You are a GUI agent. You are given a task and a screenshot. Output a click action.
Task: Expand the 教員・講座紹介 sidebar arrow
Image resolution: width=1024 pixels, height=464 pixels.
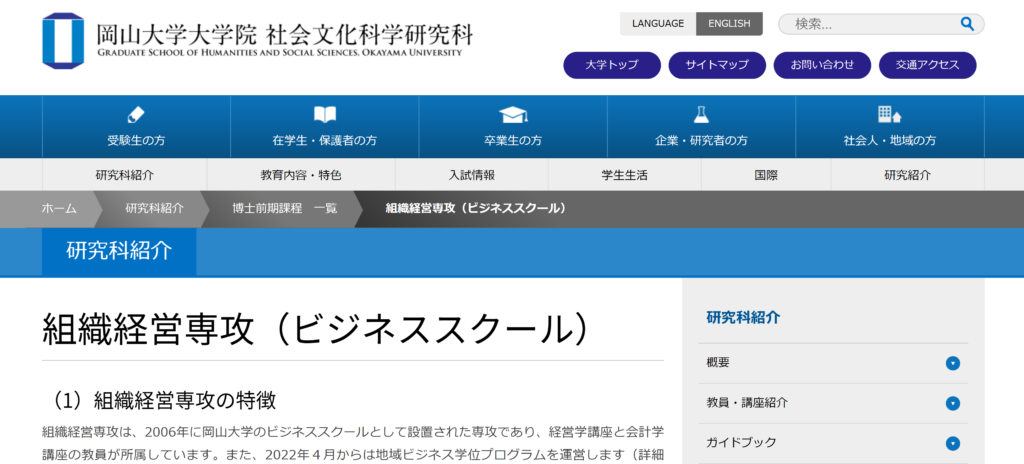pyautogui.click(x=953, y=403)
